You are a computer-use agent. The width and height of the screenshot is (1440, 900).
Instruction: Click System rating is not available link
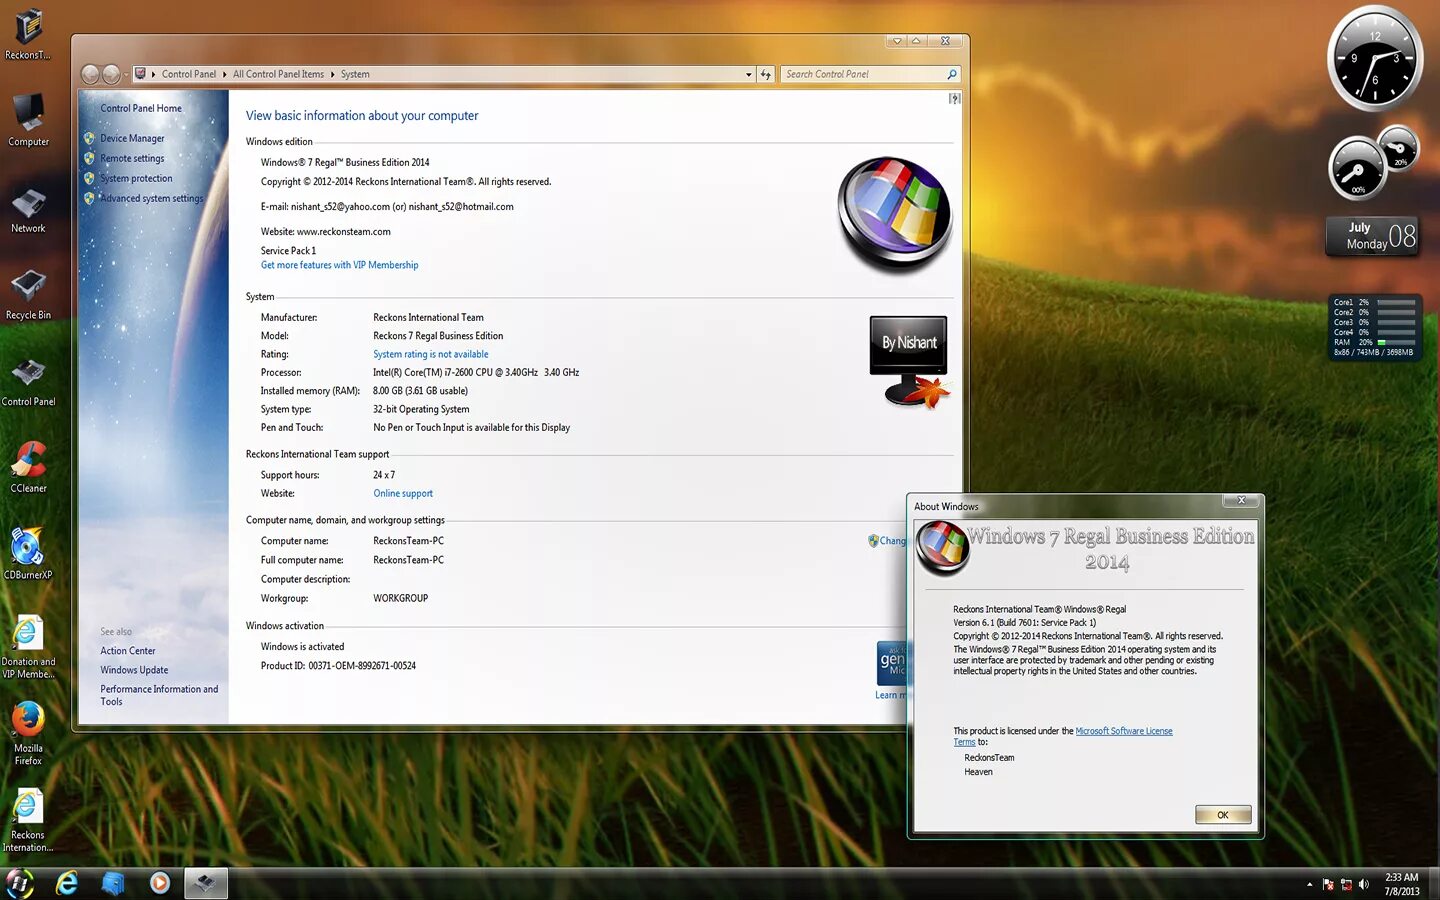coord(430,354)
